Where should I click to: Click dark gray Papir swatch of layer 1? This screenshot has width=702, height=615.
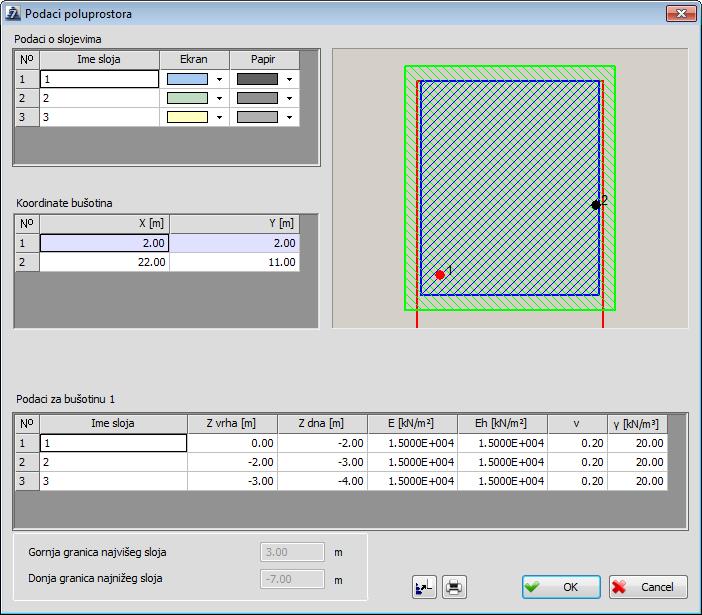pos(257,79)
